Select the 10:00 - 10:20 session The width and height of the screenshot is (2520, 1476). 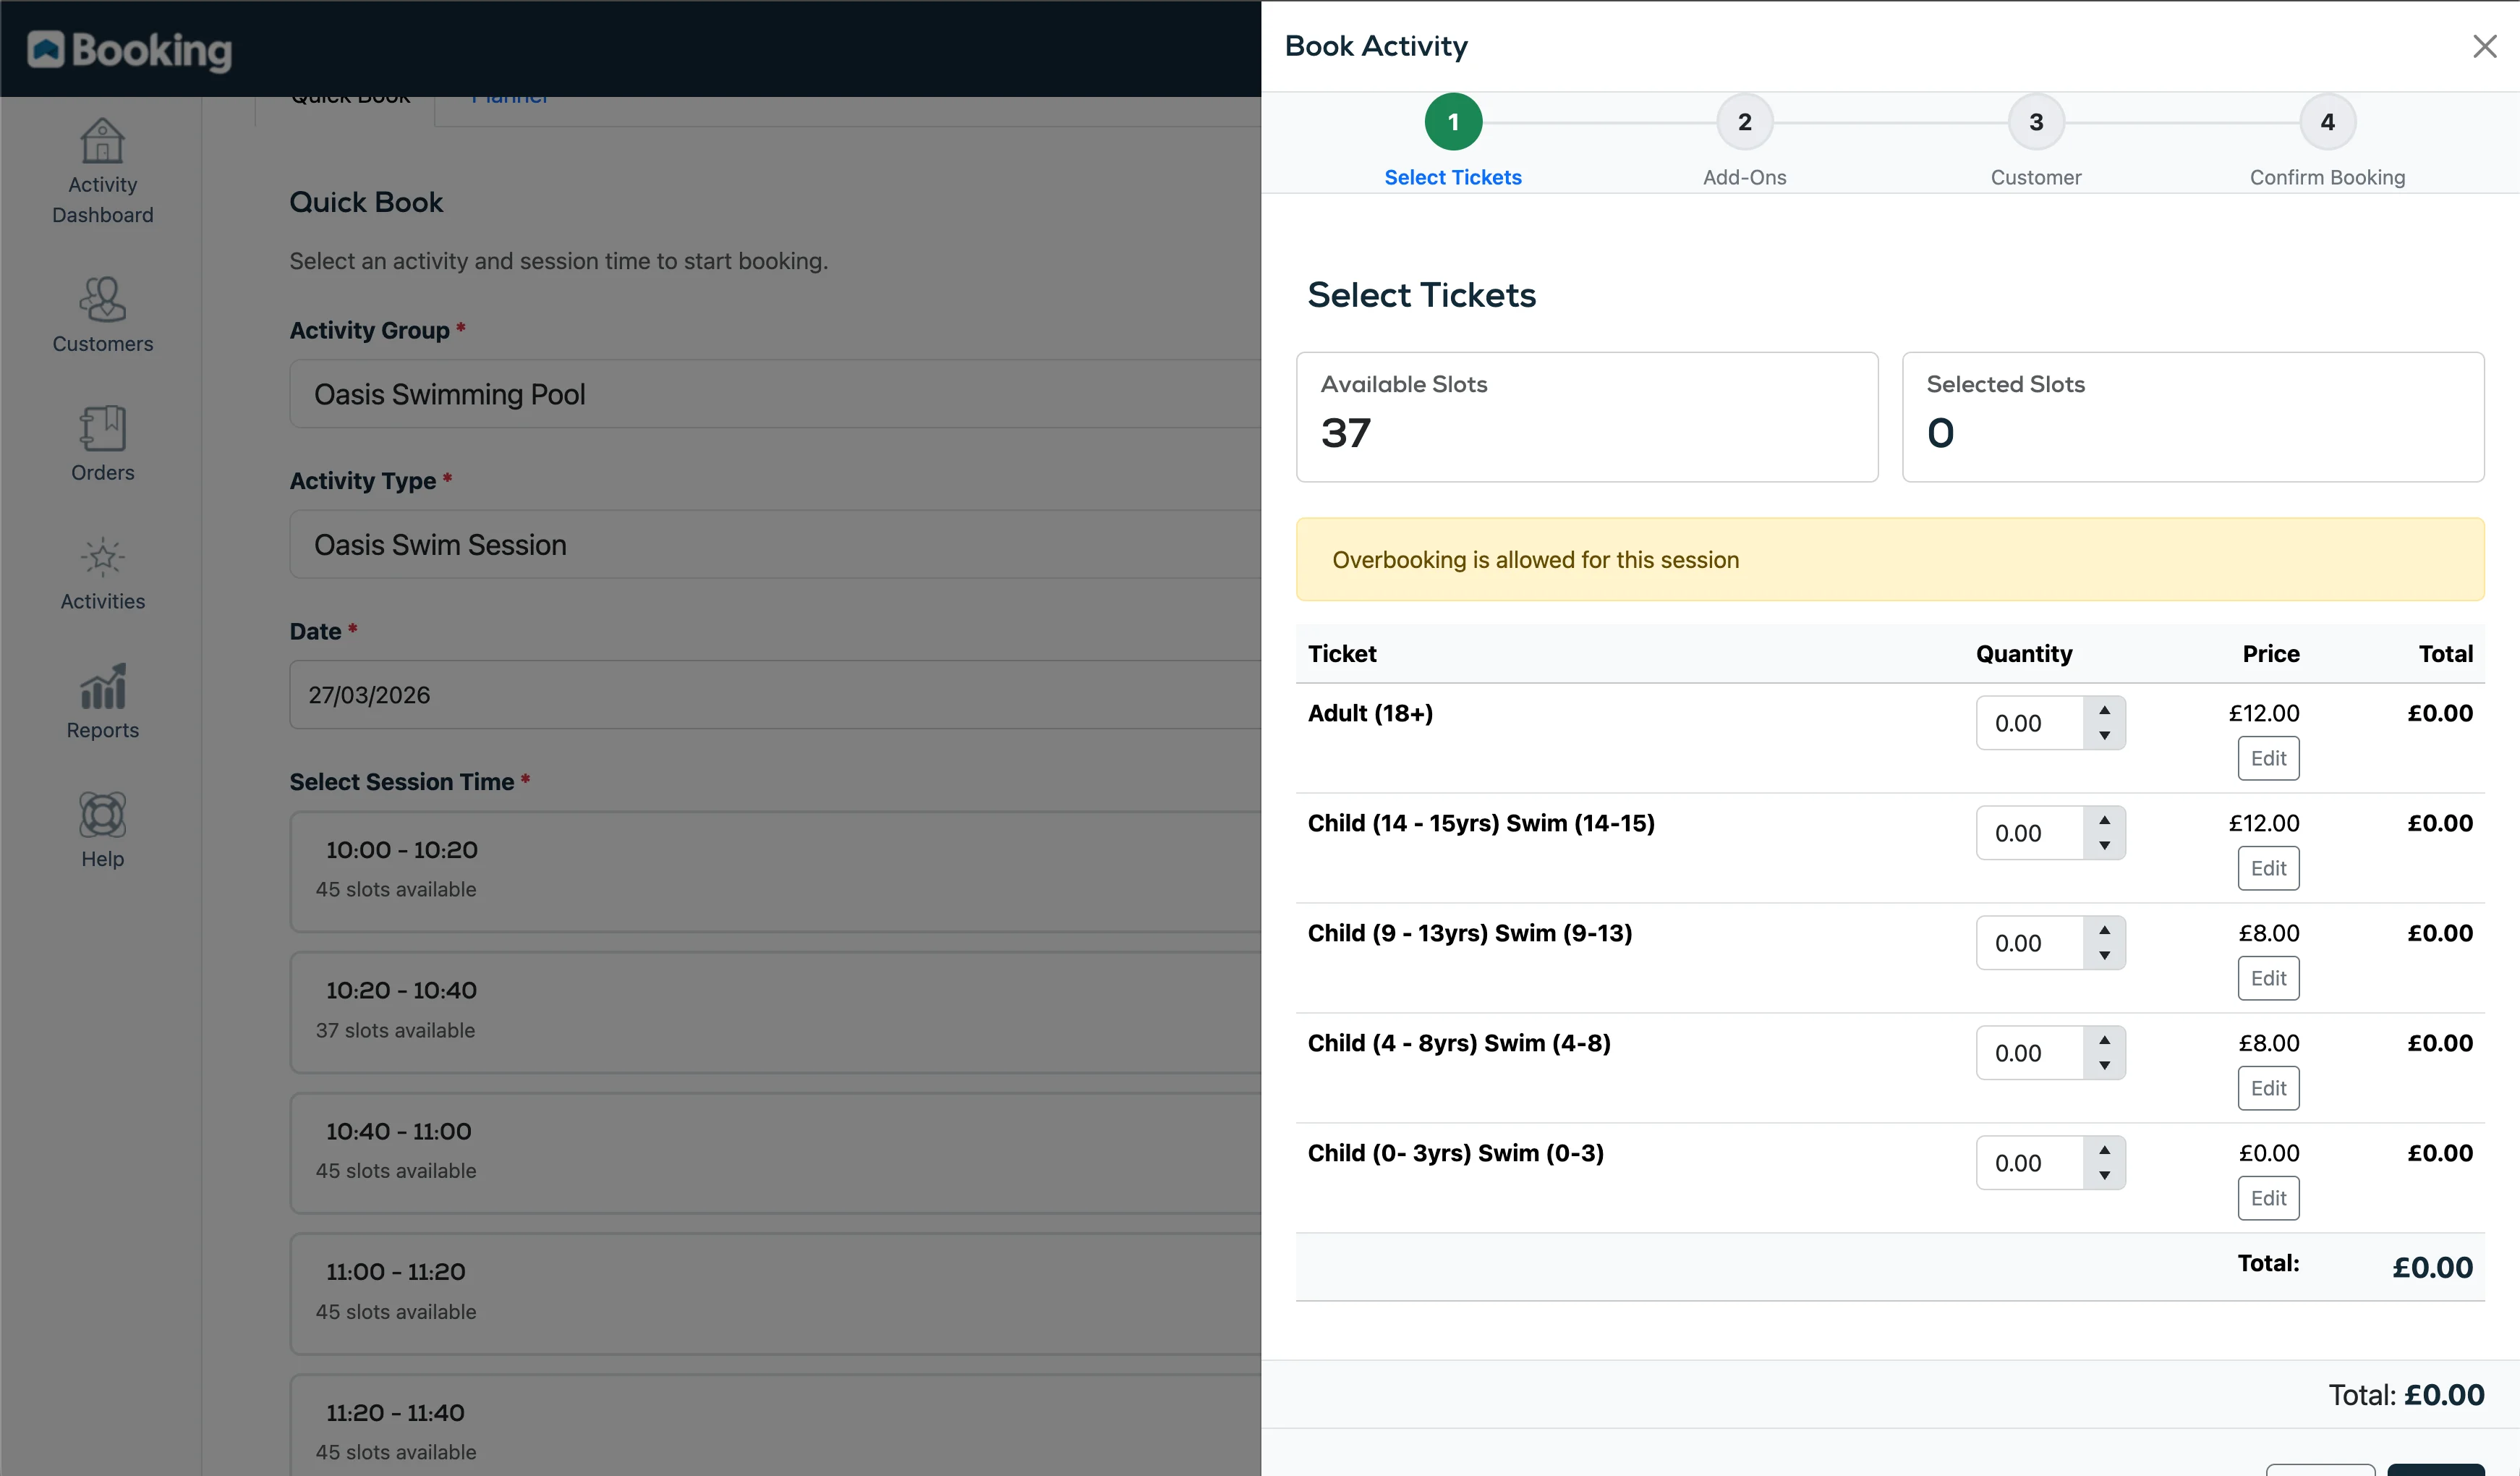pos(775,871)
